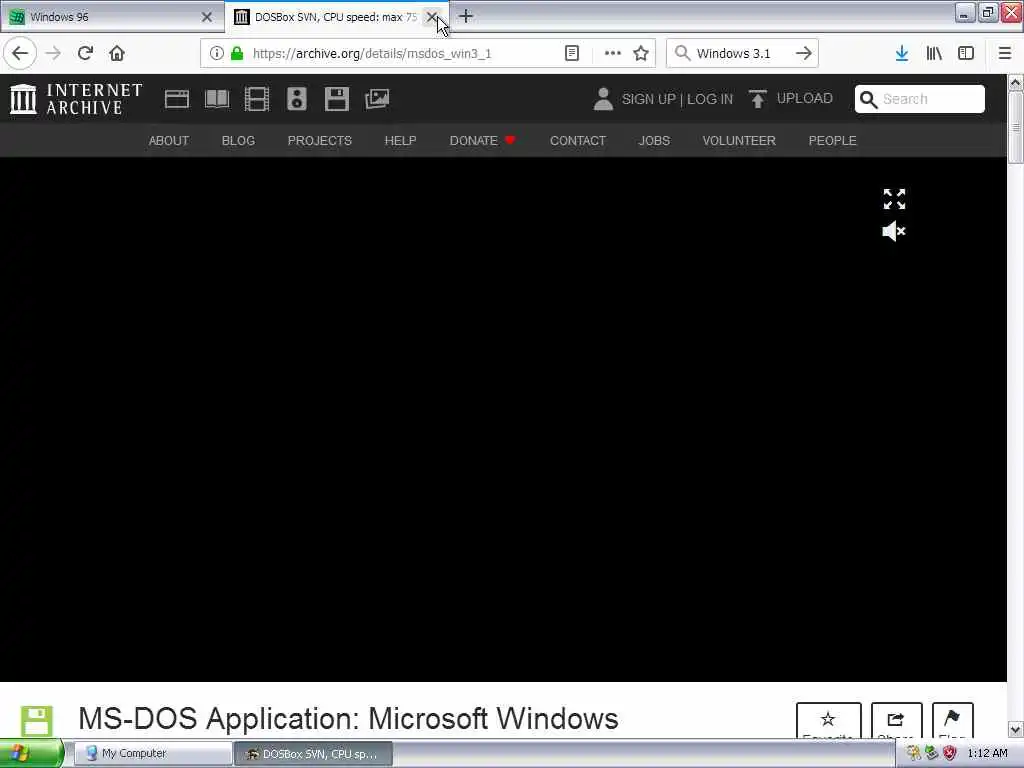Click the page scrollbar down arrow
This screenshot has width=1024, height=768.
pyautogui.click(x=1015, y=729)
